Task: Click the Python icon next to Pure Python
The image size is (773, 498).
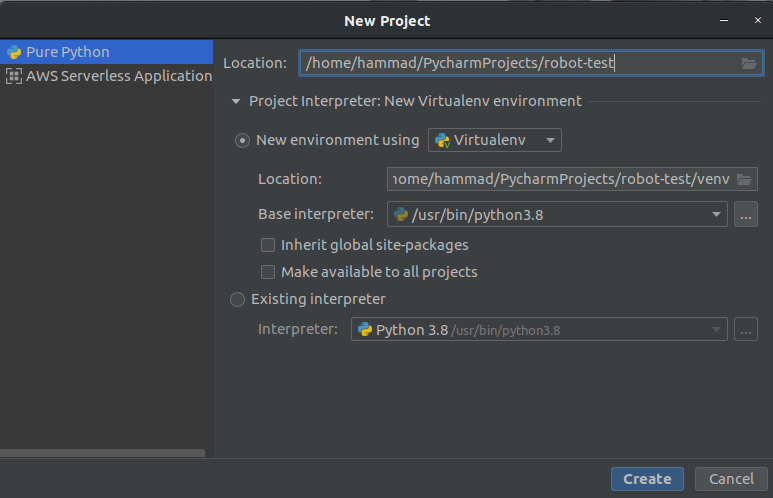Action: pos(14,52)
